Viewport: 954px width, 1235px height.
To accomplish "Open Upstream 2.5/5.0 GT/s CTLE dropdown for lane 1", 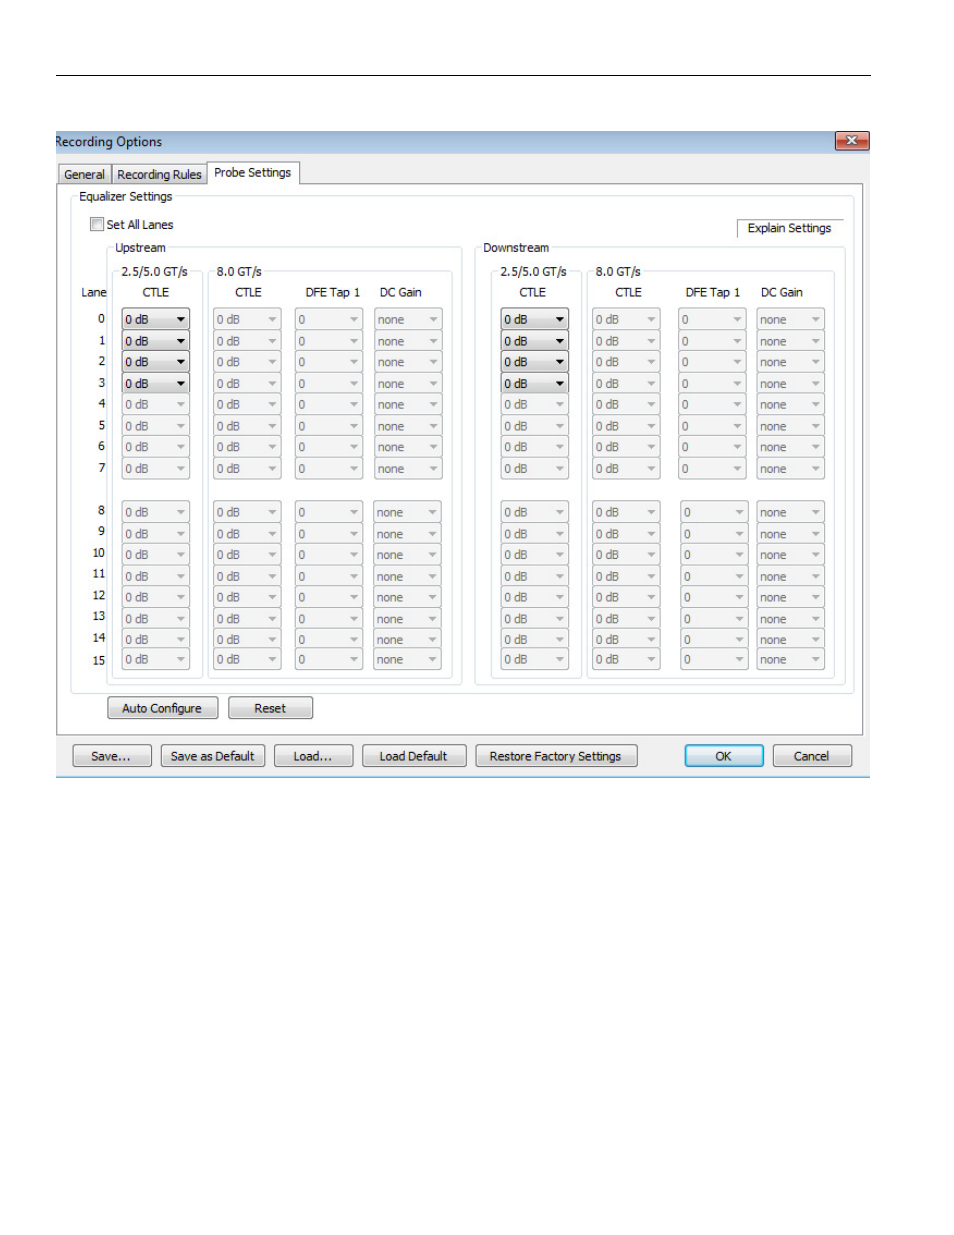I will (156, 341).
